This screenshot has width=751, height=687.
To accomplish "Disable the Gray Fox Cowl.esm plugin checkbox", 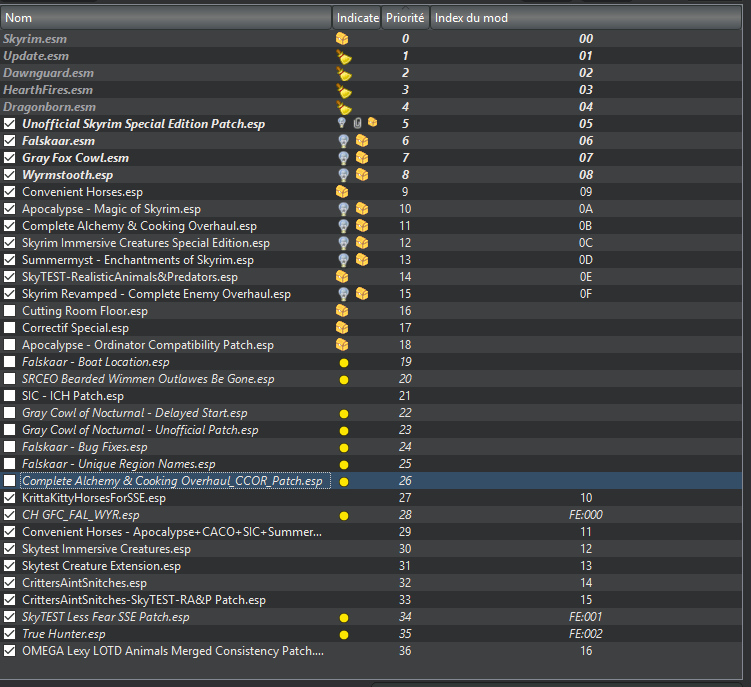I will (10, 158).
